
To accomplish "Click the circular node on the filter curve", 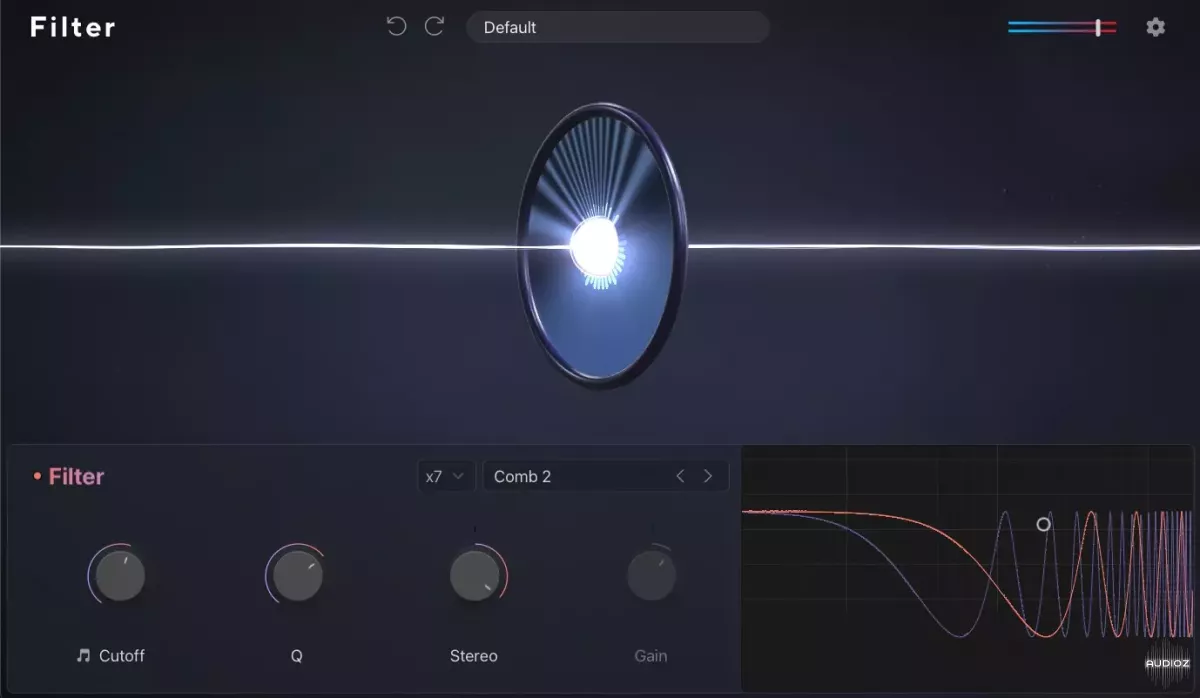I will [1043, 524].
